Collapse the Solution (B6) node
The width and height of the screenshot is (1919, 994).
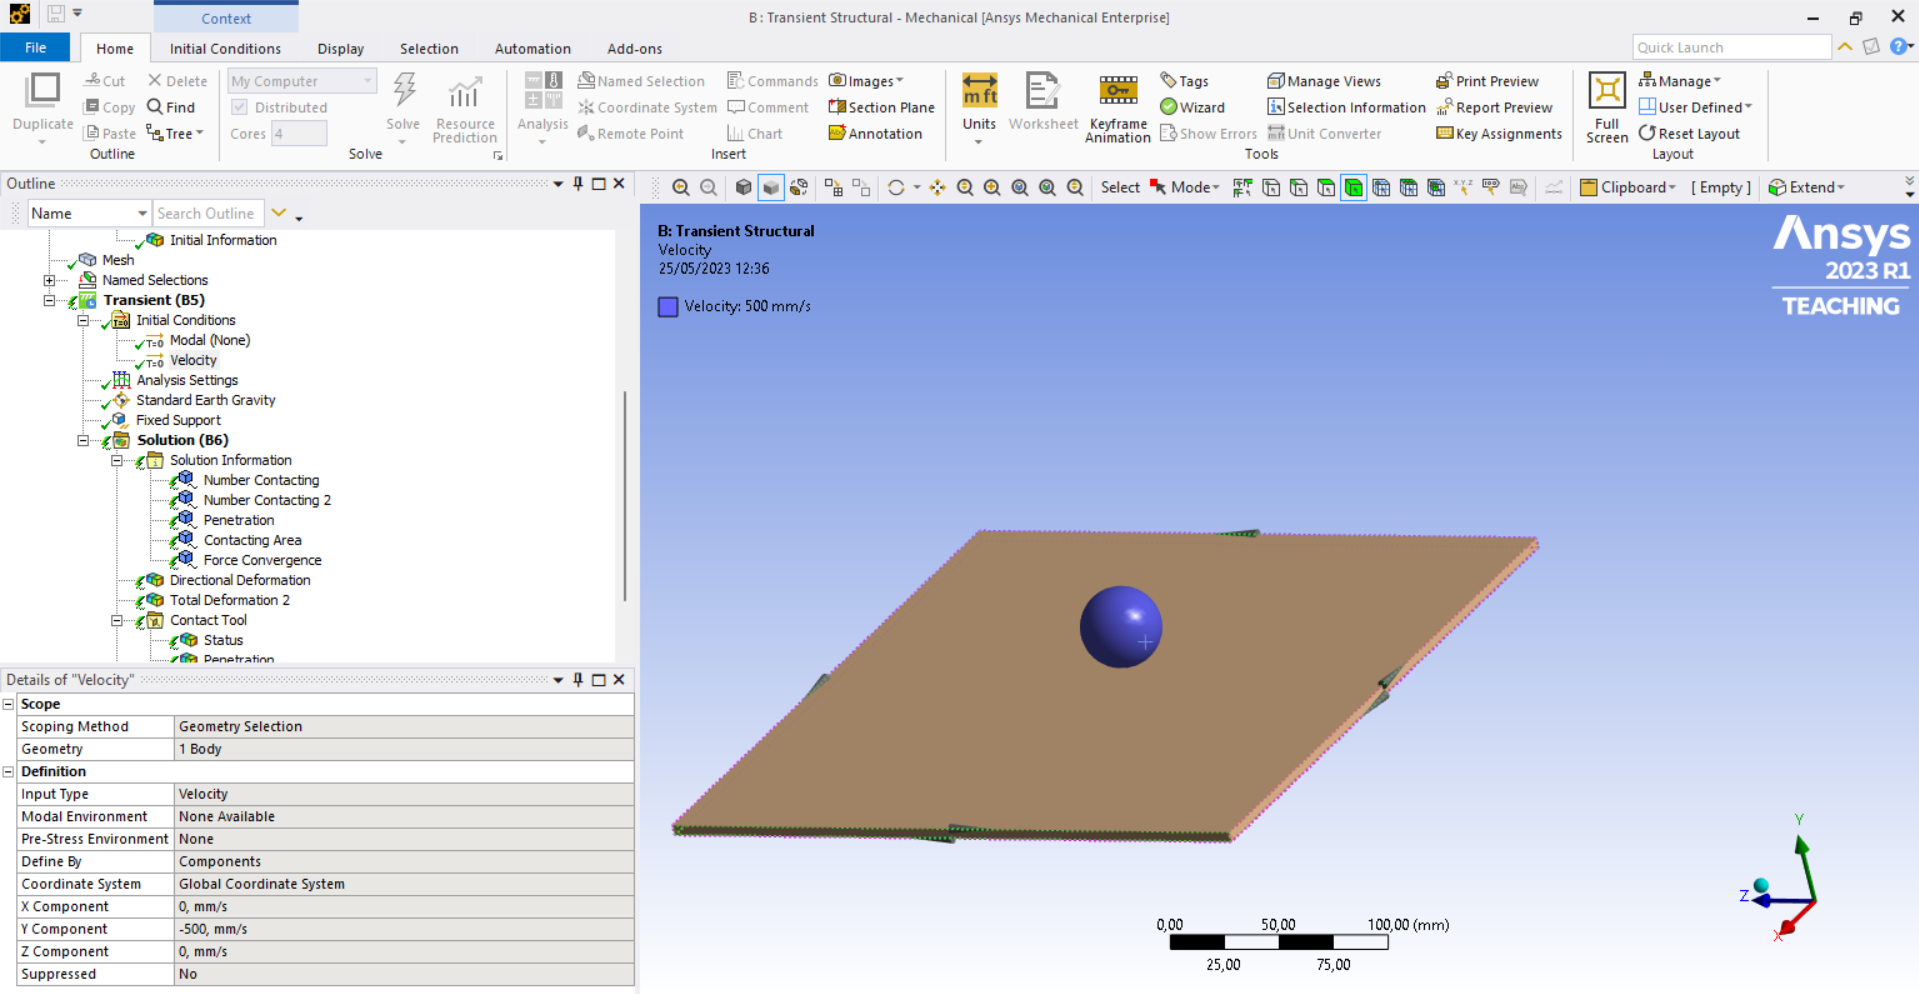[x=83, y=440]
